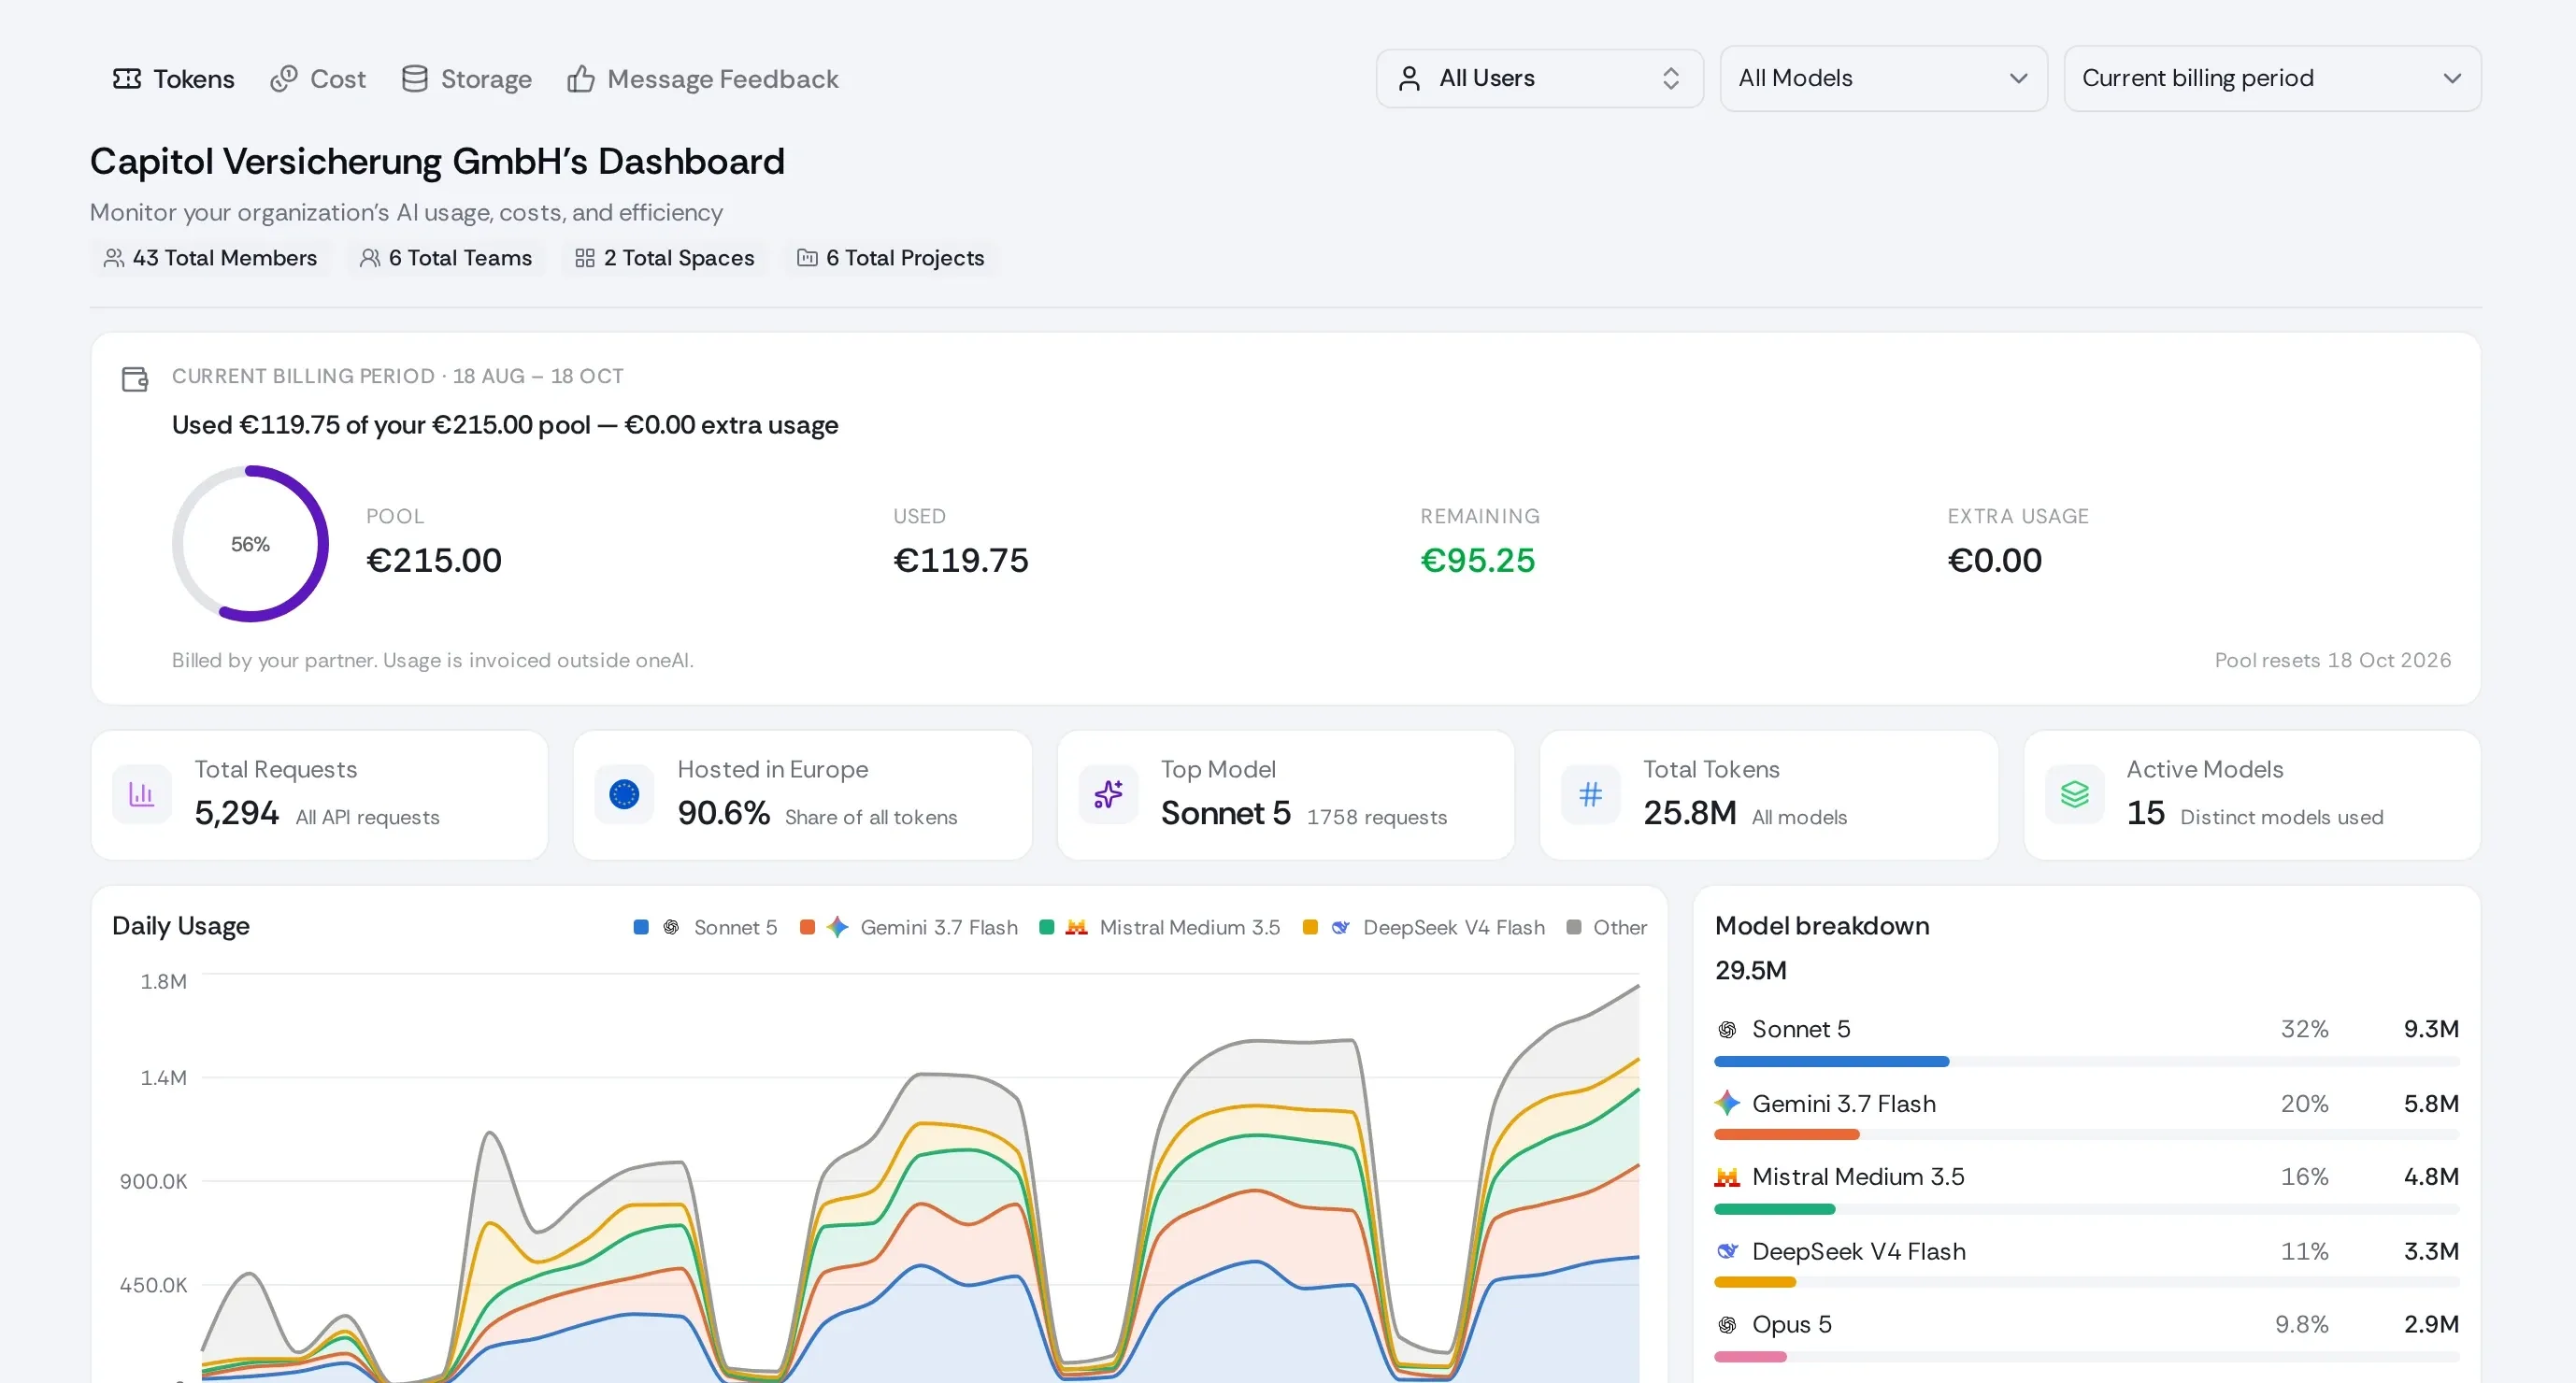
Task: Click the 25.8M Total Tokens value
Action: click(1689, 813)
